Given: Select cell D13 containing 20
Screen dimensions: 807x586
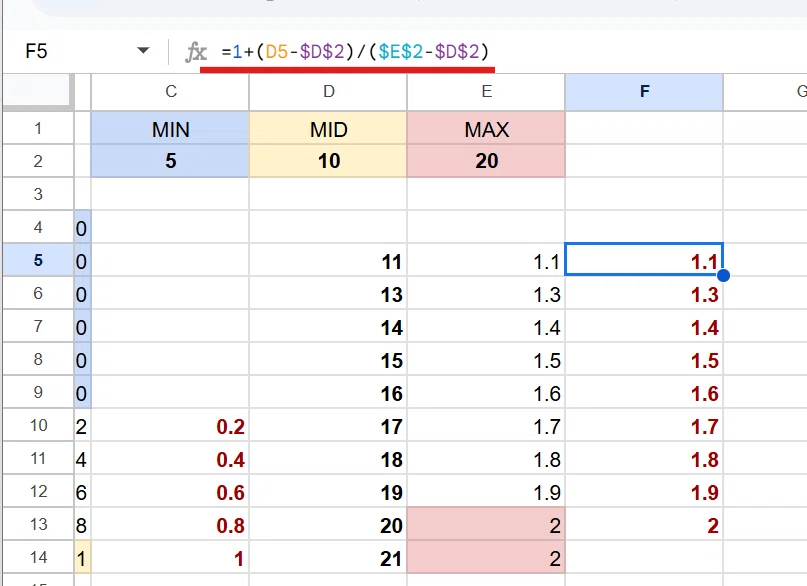Looking at the screenshot, I should (328, 524).
